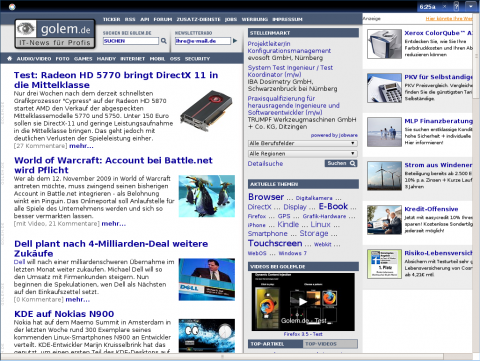This screenshot has height=361, width=480.
Task: Open IMPRESSUM in the top menu
Action: point(287,19)
